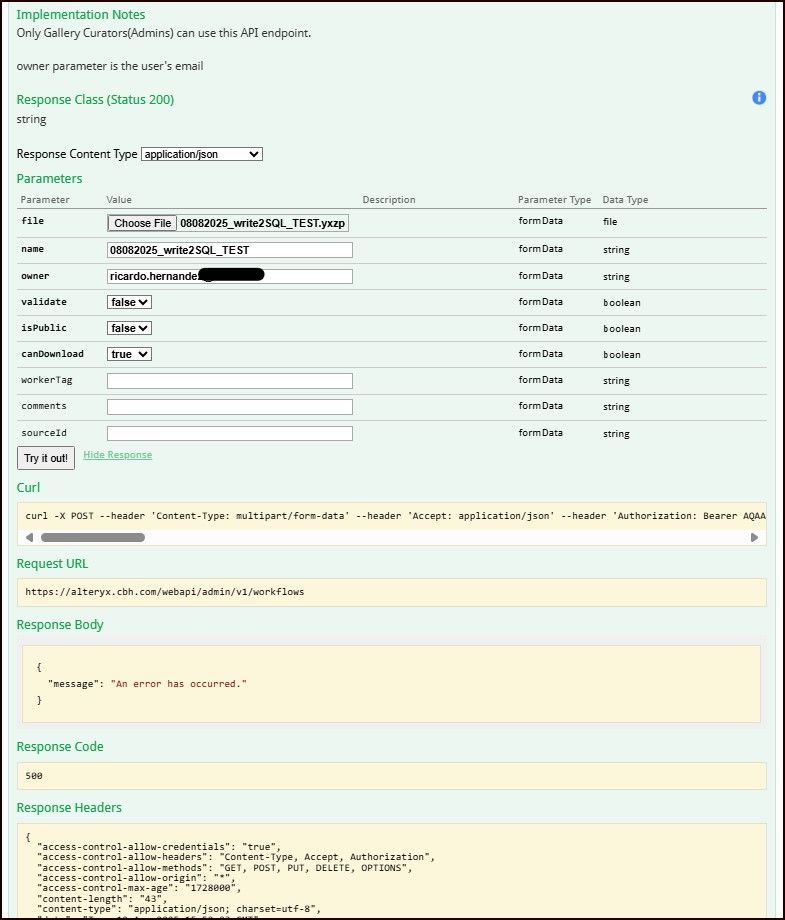The height and width of the screenshot is (920, 785).
Task: Click the Parameter Type column header
Action: tap(554, 199)
